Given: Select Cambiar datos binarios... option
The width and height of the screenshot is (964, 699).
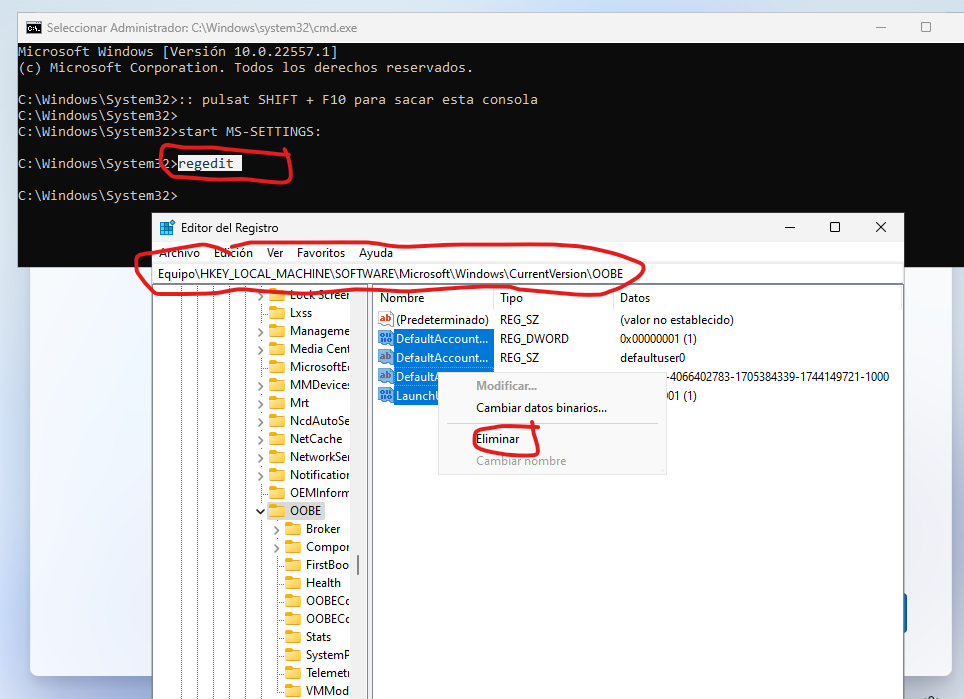Looking at the screenshot, I should point(541,408).
